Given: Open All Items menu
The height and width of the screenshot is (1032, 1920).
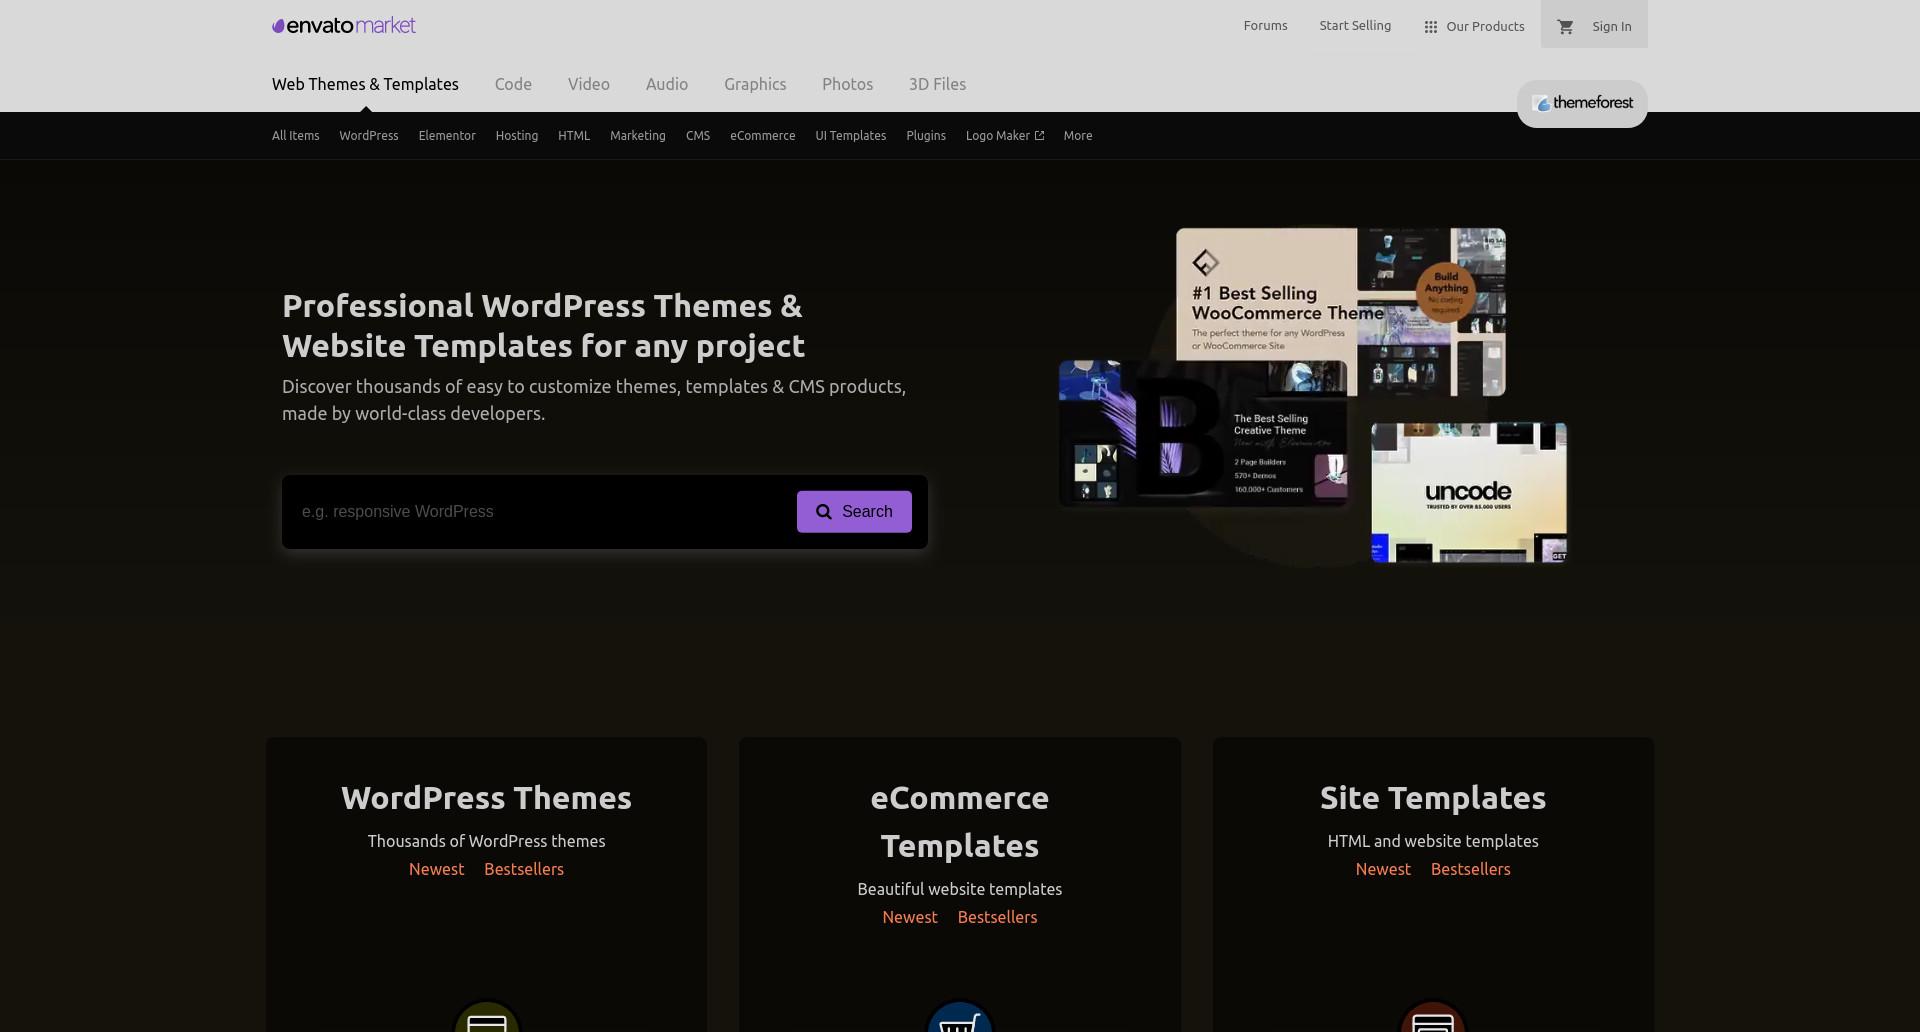Looking at the screenshot, I should [296, 136].
